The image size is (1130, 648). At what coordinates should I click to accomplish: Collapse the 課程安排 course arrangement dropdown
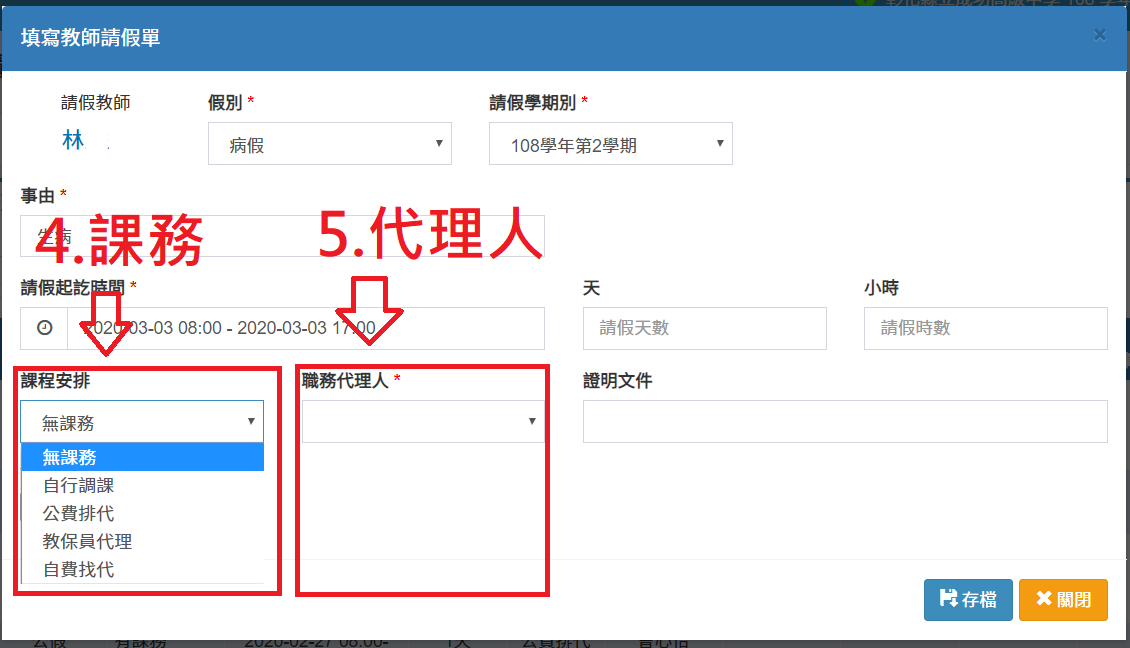(x=142, y=422)
